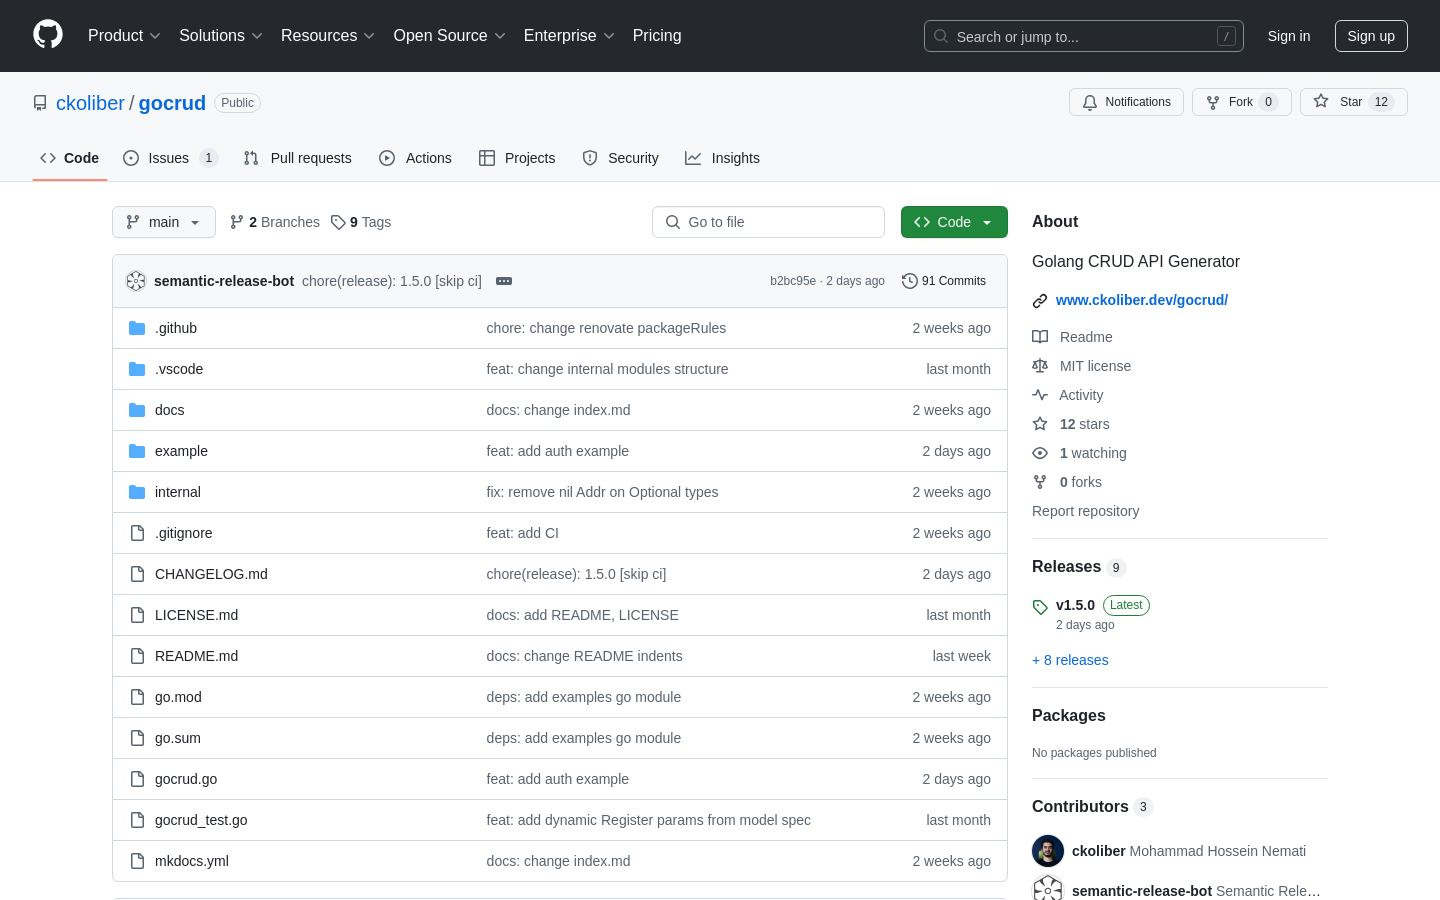Open the green Code dropdown button
Image resolution: width=1440 pixels, height=900 pixels.
pyautogui.click(x=954, y=222)
